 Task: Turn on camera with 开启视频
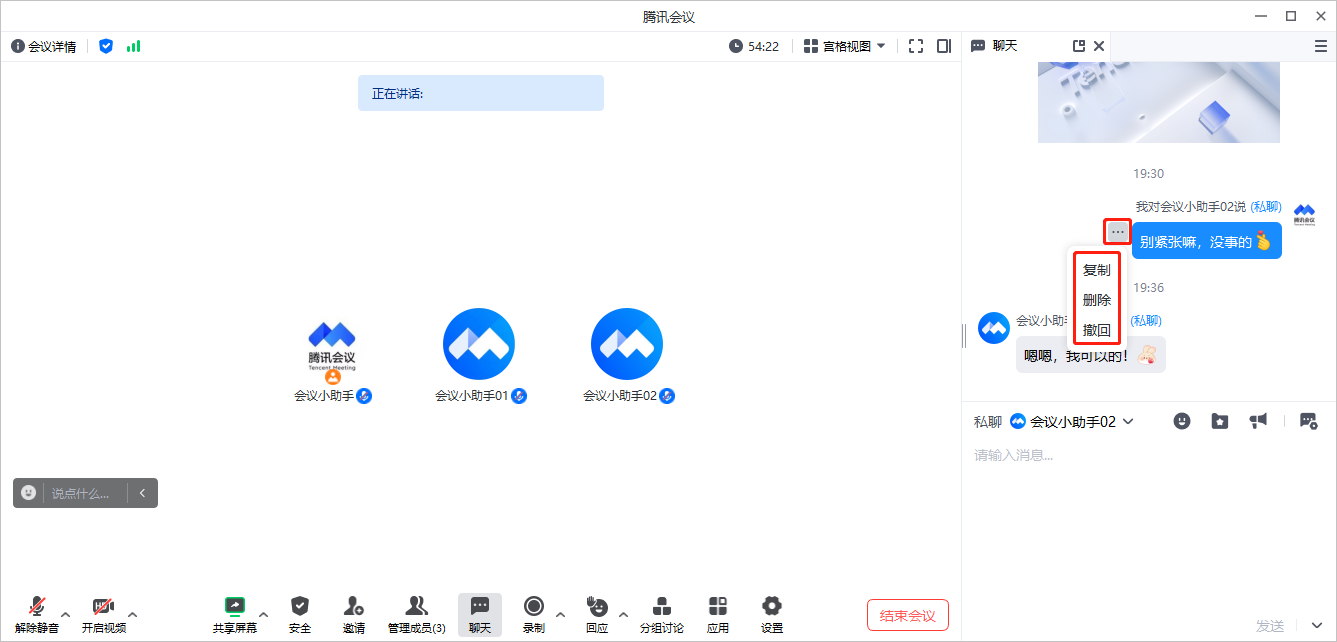[104, 614]
